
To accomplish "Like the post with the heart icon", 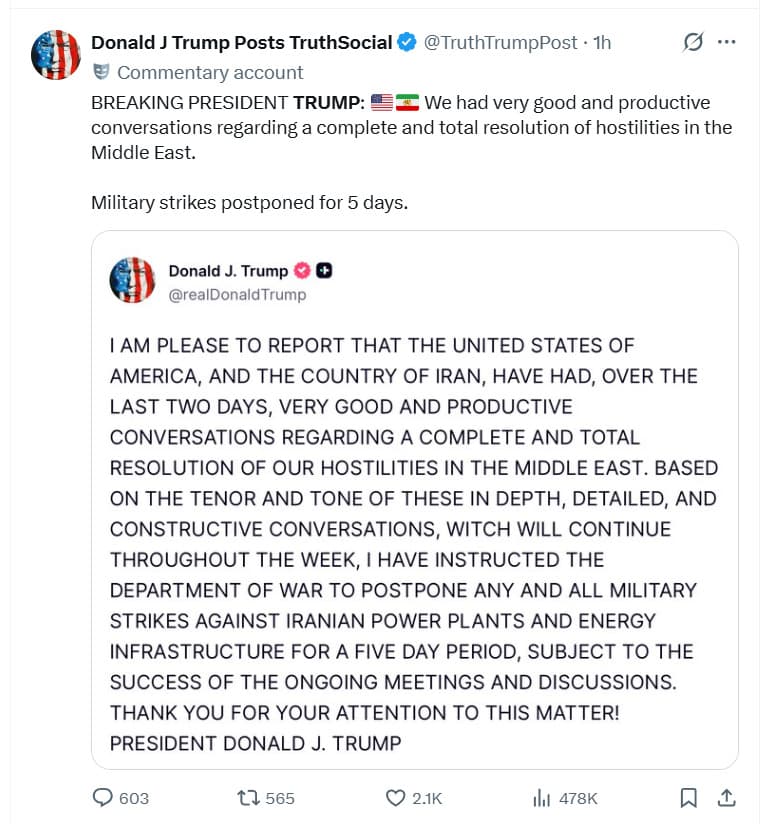I will pos(395,798).
